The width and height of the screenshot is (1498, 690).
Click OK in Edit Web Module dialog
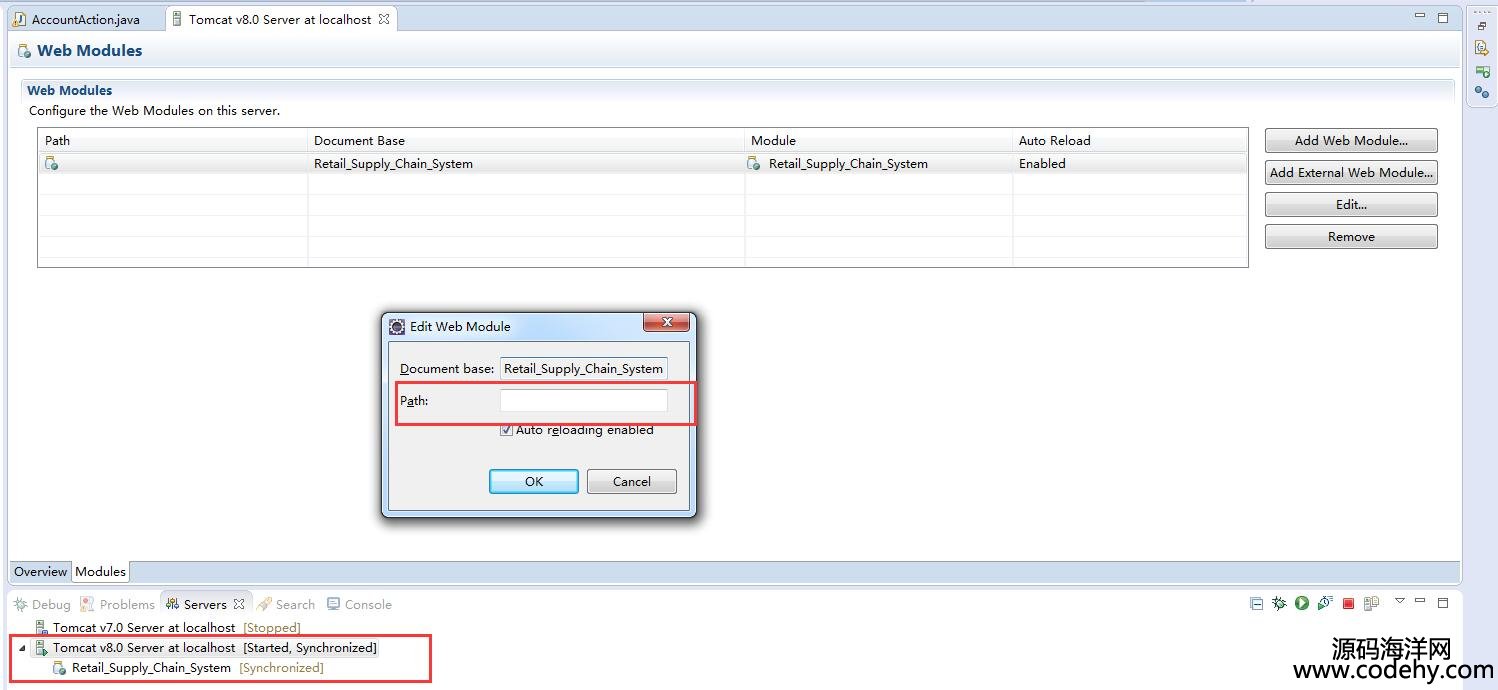[x=533, y=481]
